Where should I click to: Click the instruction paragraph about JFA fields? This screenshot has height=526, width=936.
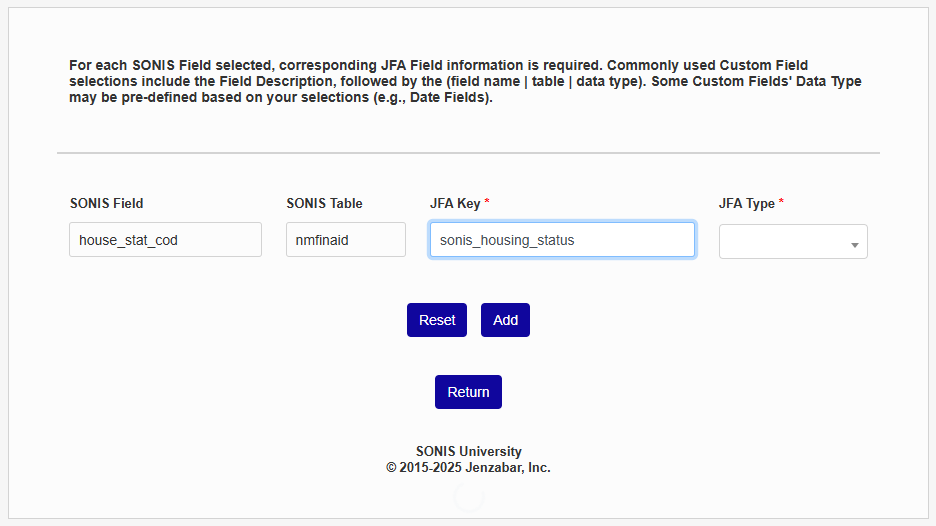coord(465,81)
